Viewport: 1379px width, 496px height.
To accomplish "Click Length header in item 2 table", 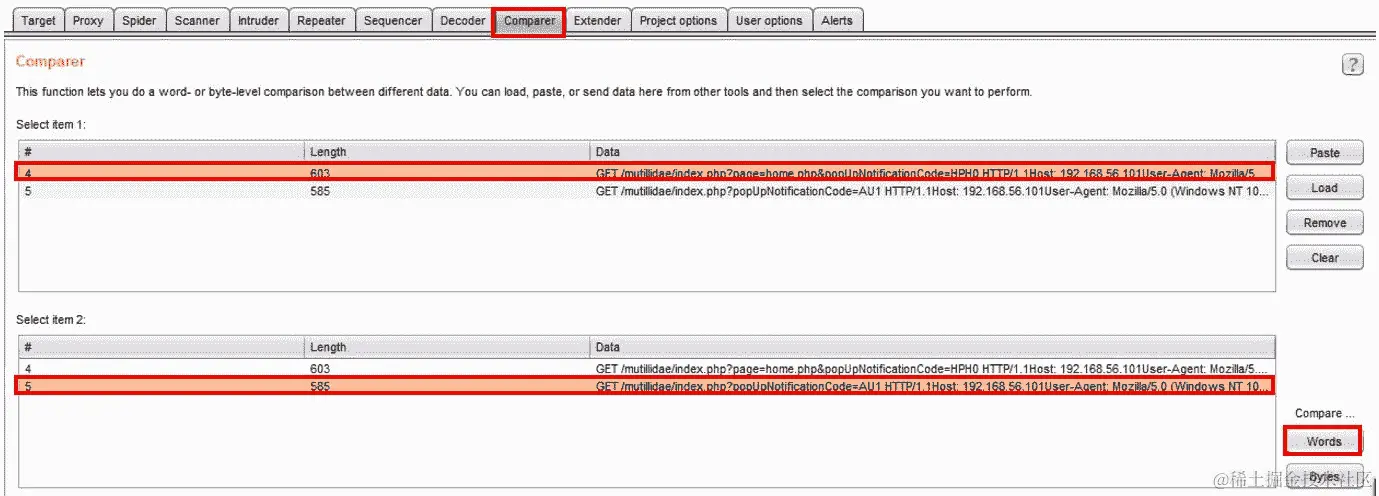I will point(447,347).
